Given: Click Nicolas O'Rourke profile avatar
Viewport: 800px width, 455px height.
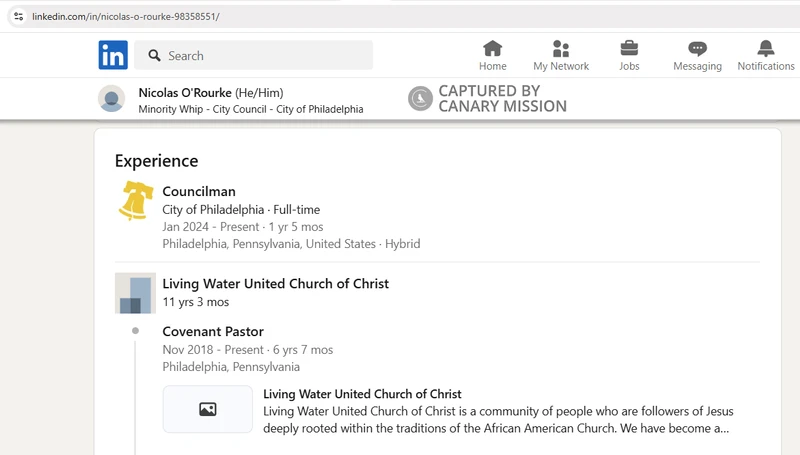Looking at the screenshot, I should point(112,98).
